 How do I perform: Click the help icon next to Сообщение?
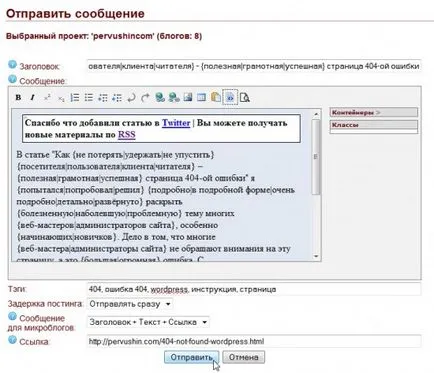[12, 79]
